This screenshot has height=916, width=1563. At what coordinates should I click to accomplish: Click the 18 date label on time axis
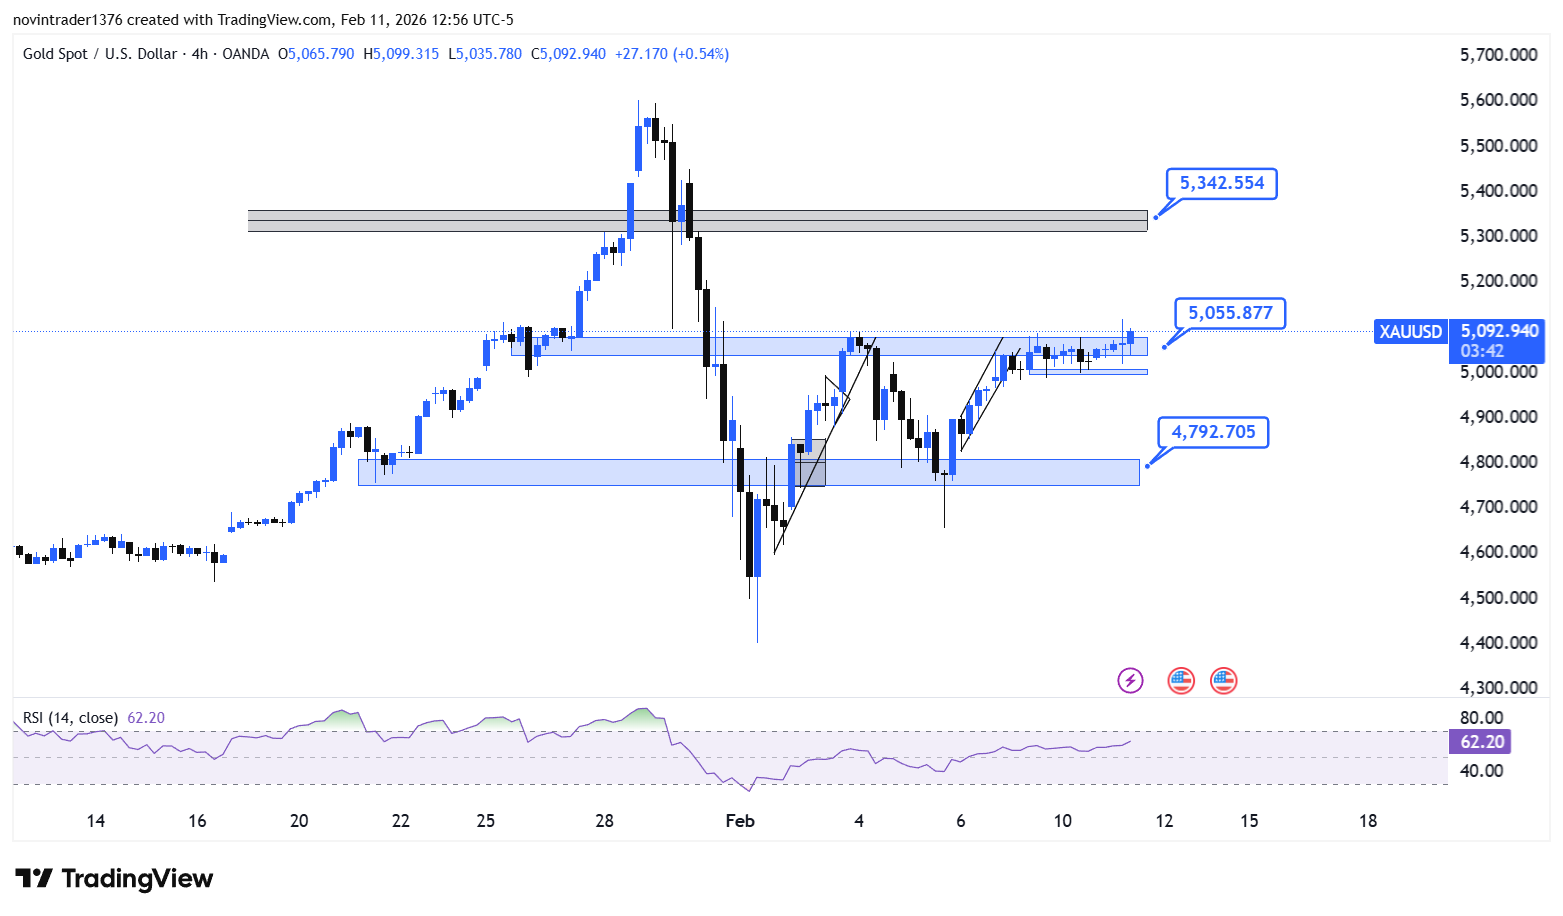tap(1368, 821)
